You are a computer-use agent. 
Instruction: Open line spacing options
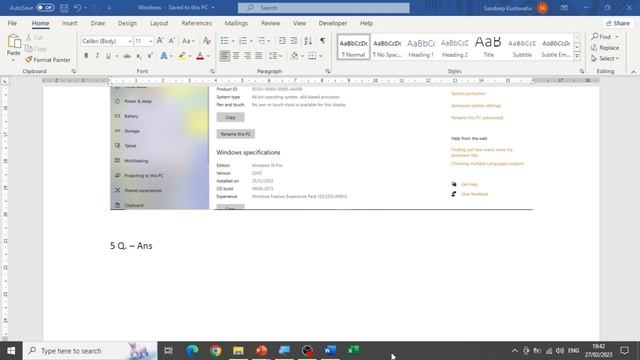[275, 56]
